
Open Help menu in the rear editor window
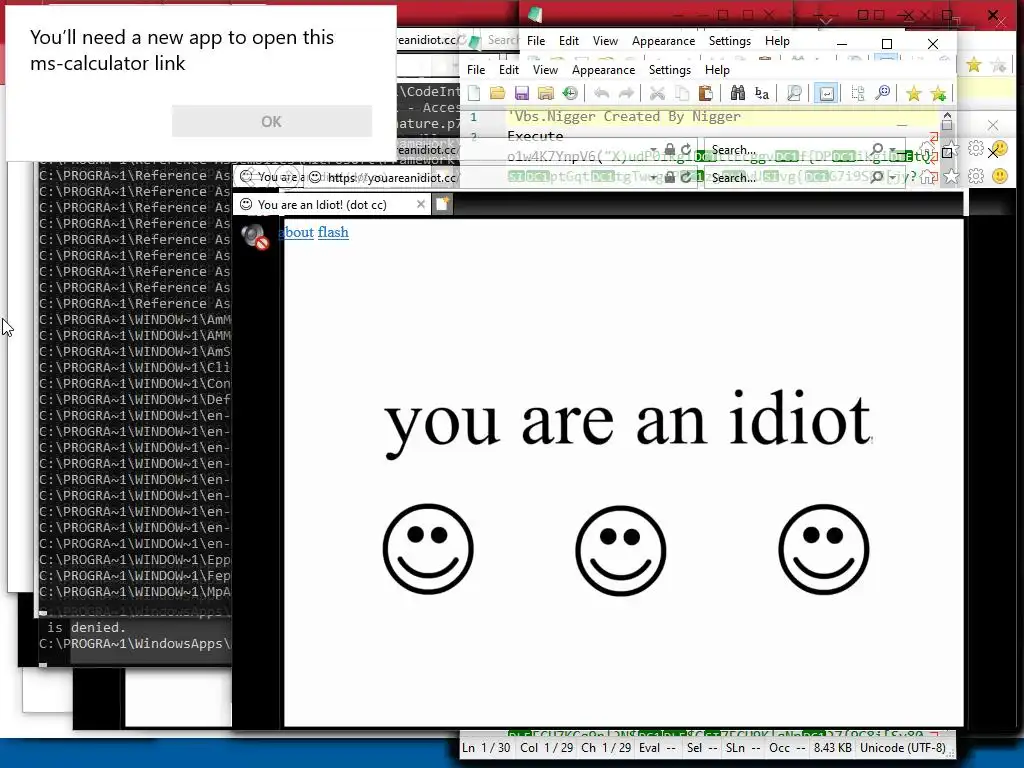(777, 41)
